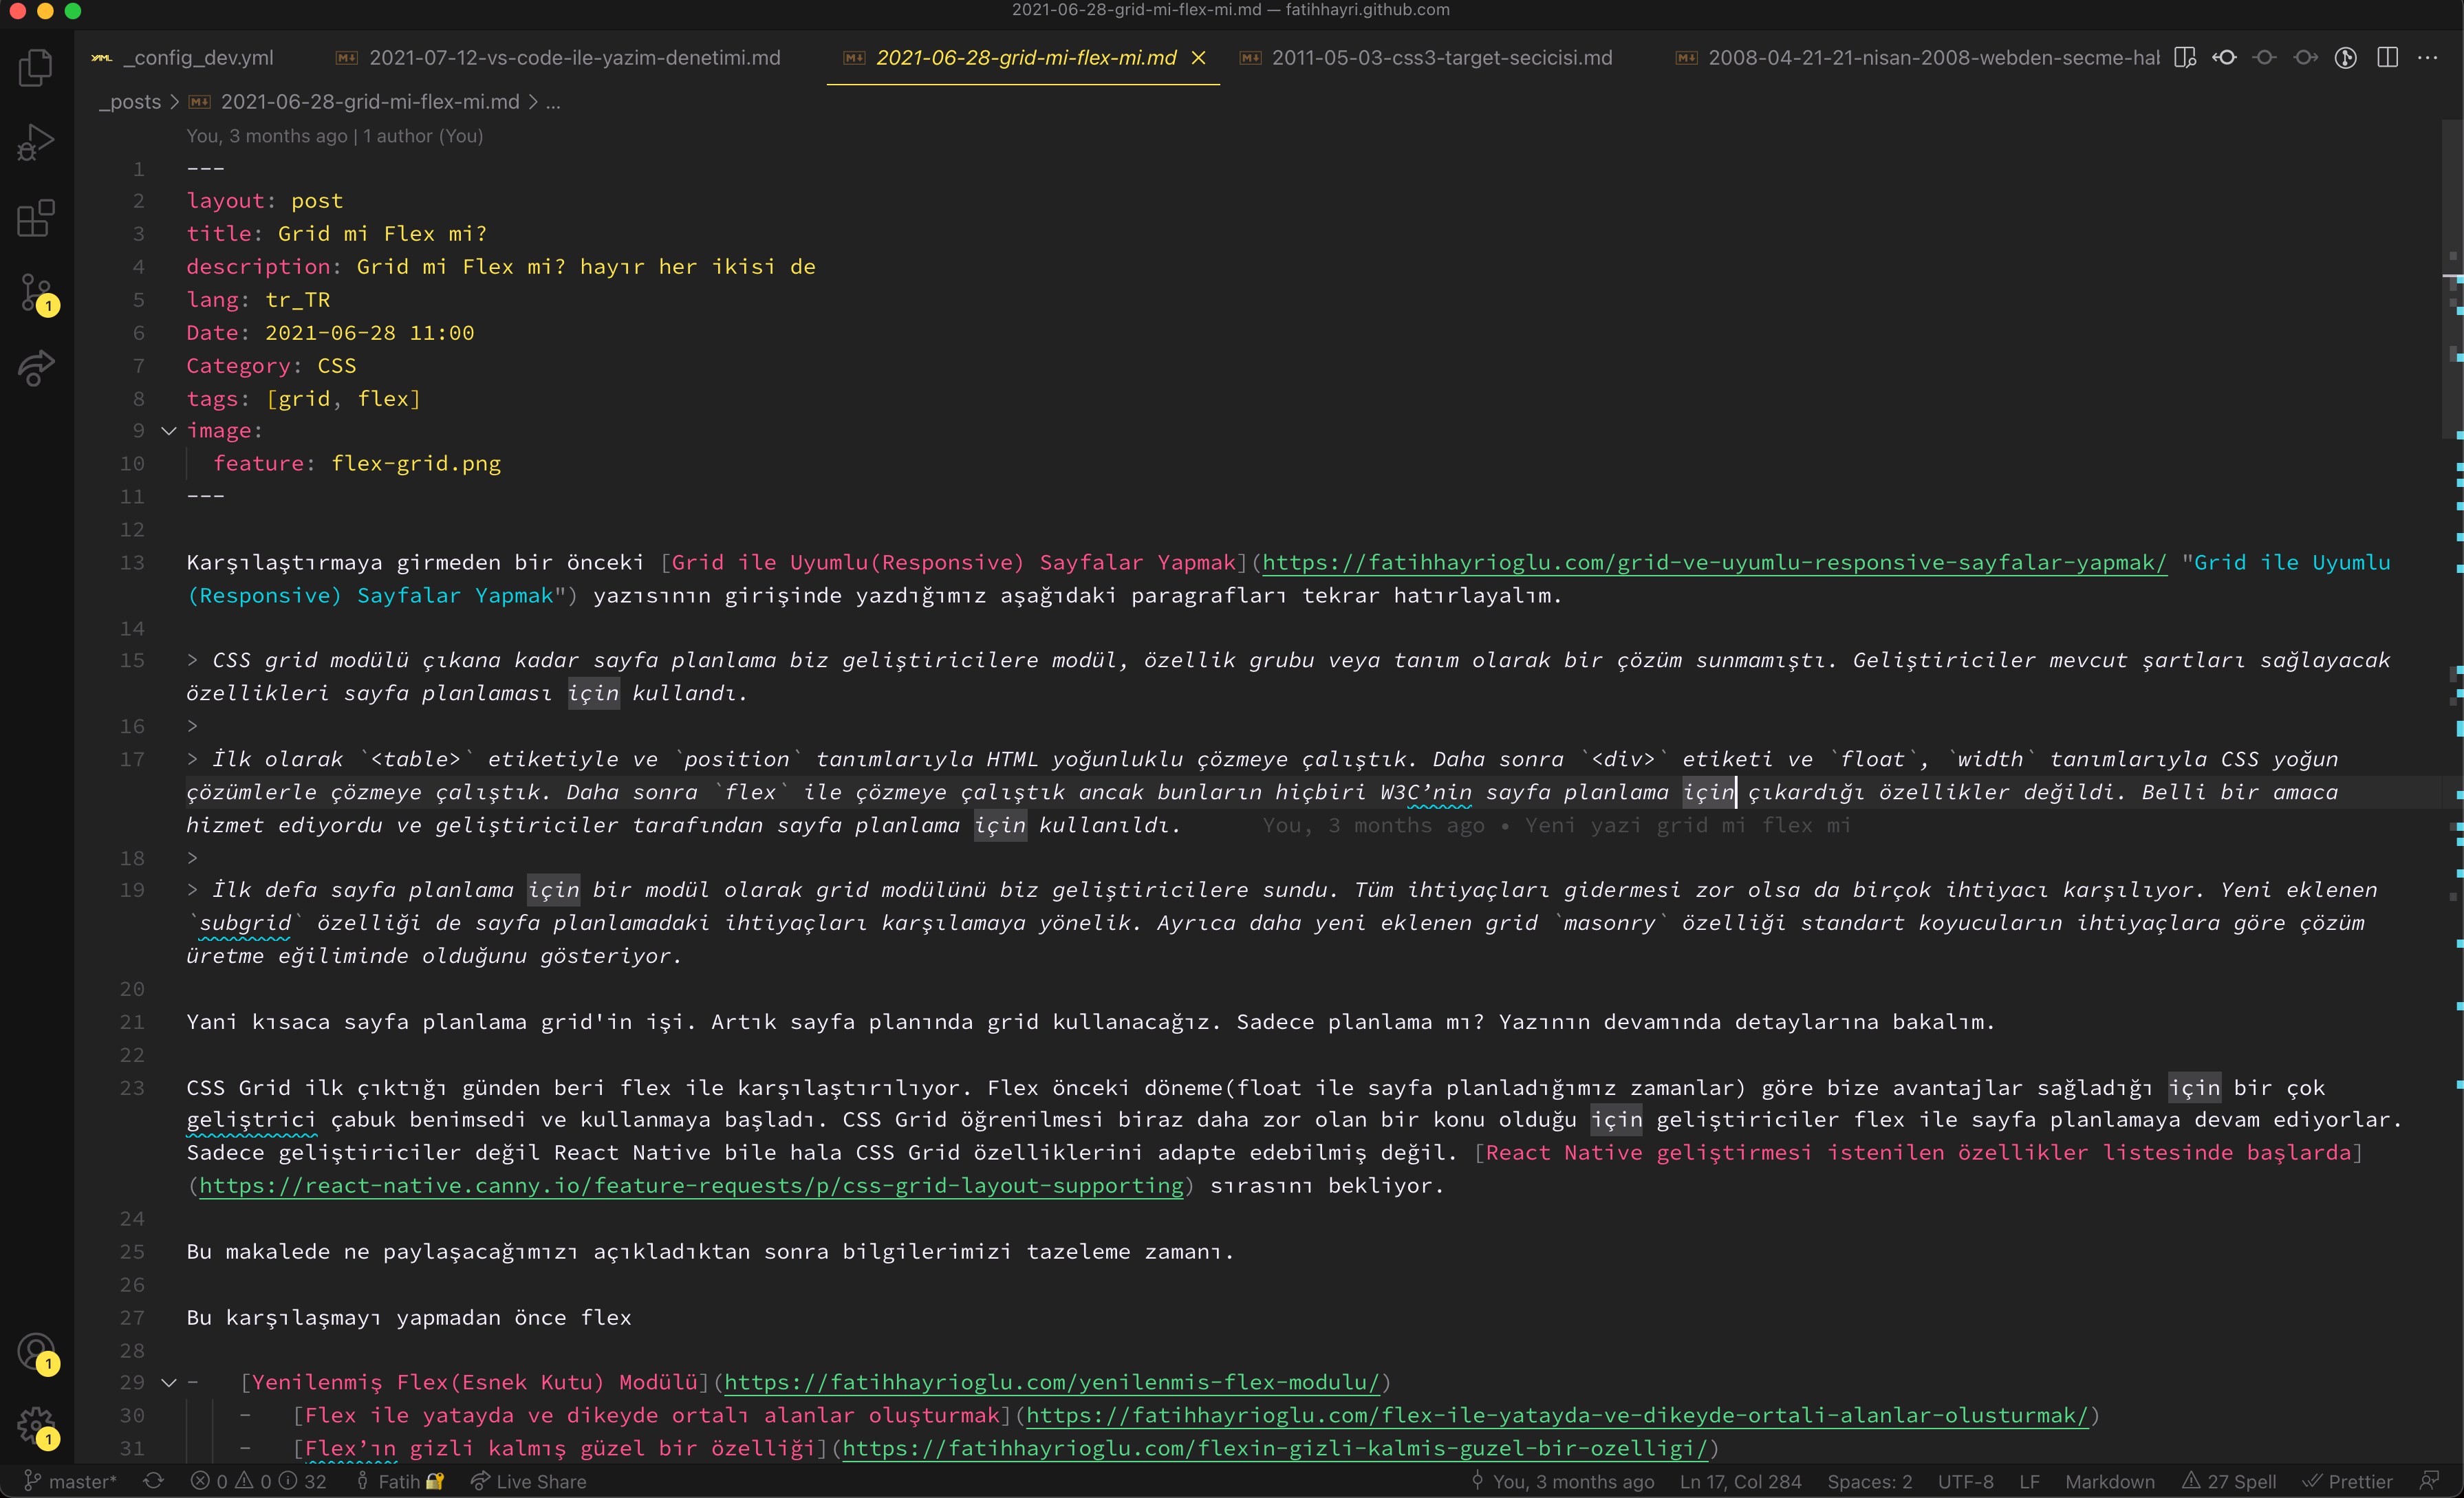The image size is (2464, 1498).
Task: Split the editor into two panes
Action: click(2387, 57)
